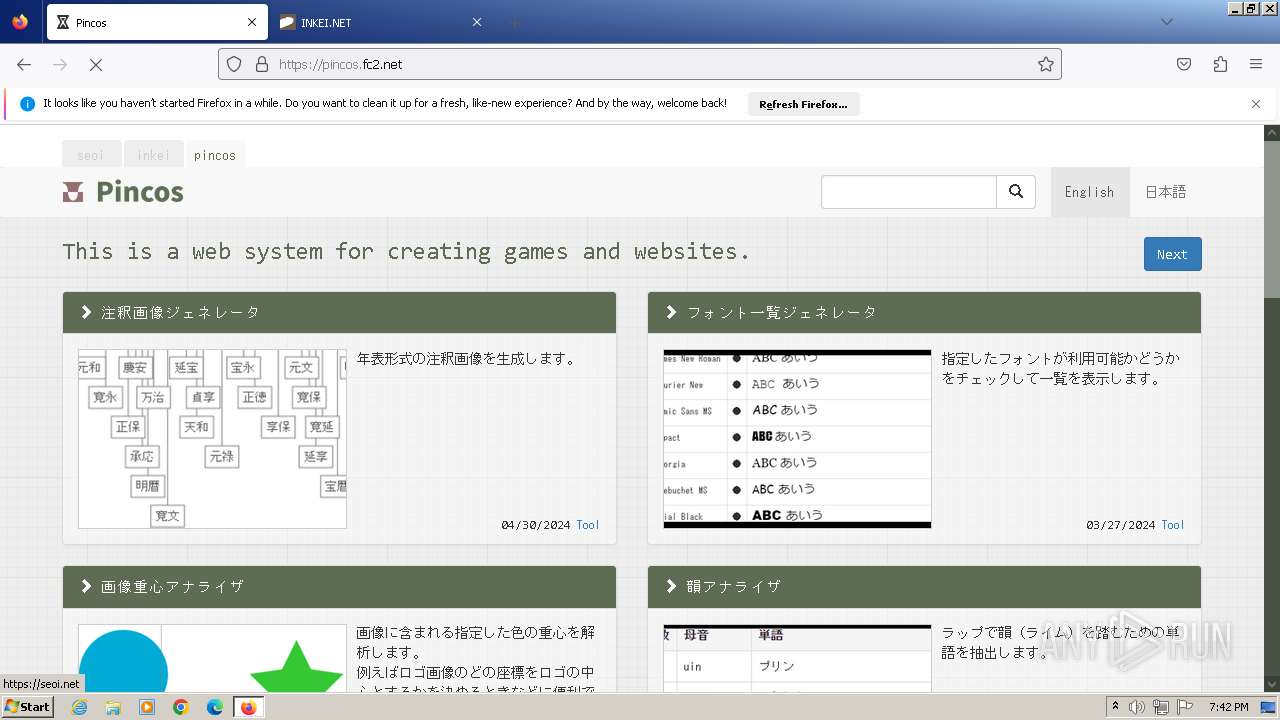1280x720 pixels.
Task: Click chevron beside 画像重心アナライザ
Action: (86, 587)
